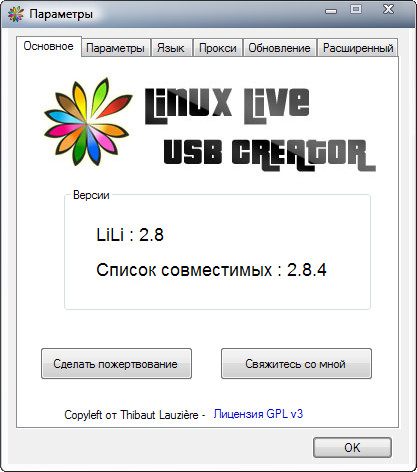Click the Сделать пожертвование button

116,364
